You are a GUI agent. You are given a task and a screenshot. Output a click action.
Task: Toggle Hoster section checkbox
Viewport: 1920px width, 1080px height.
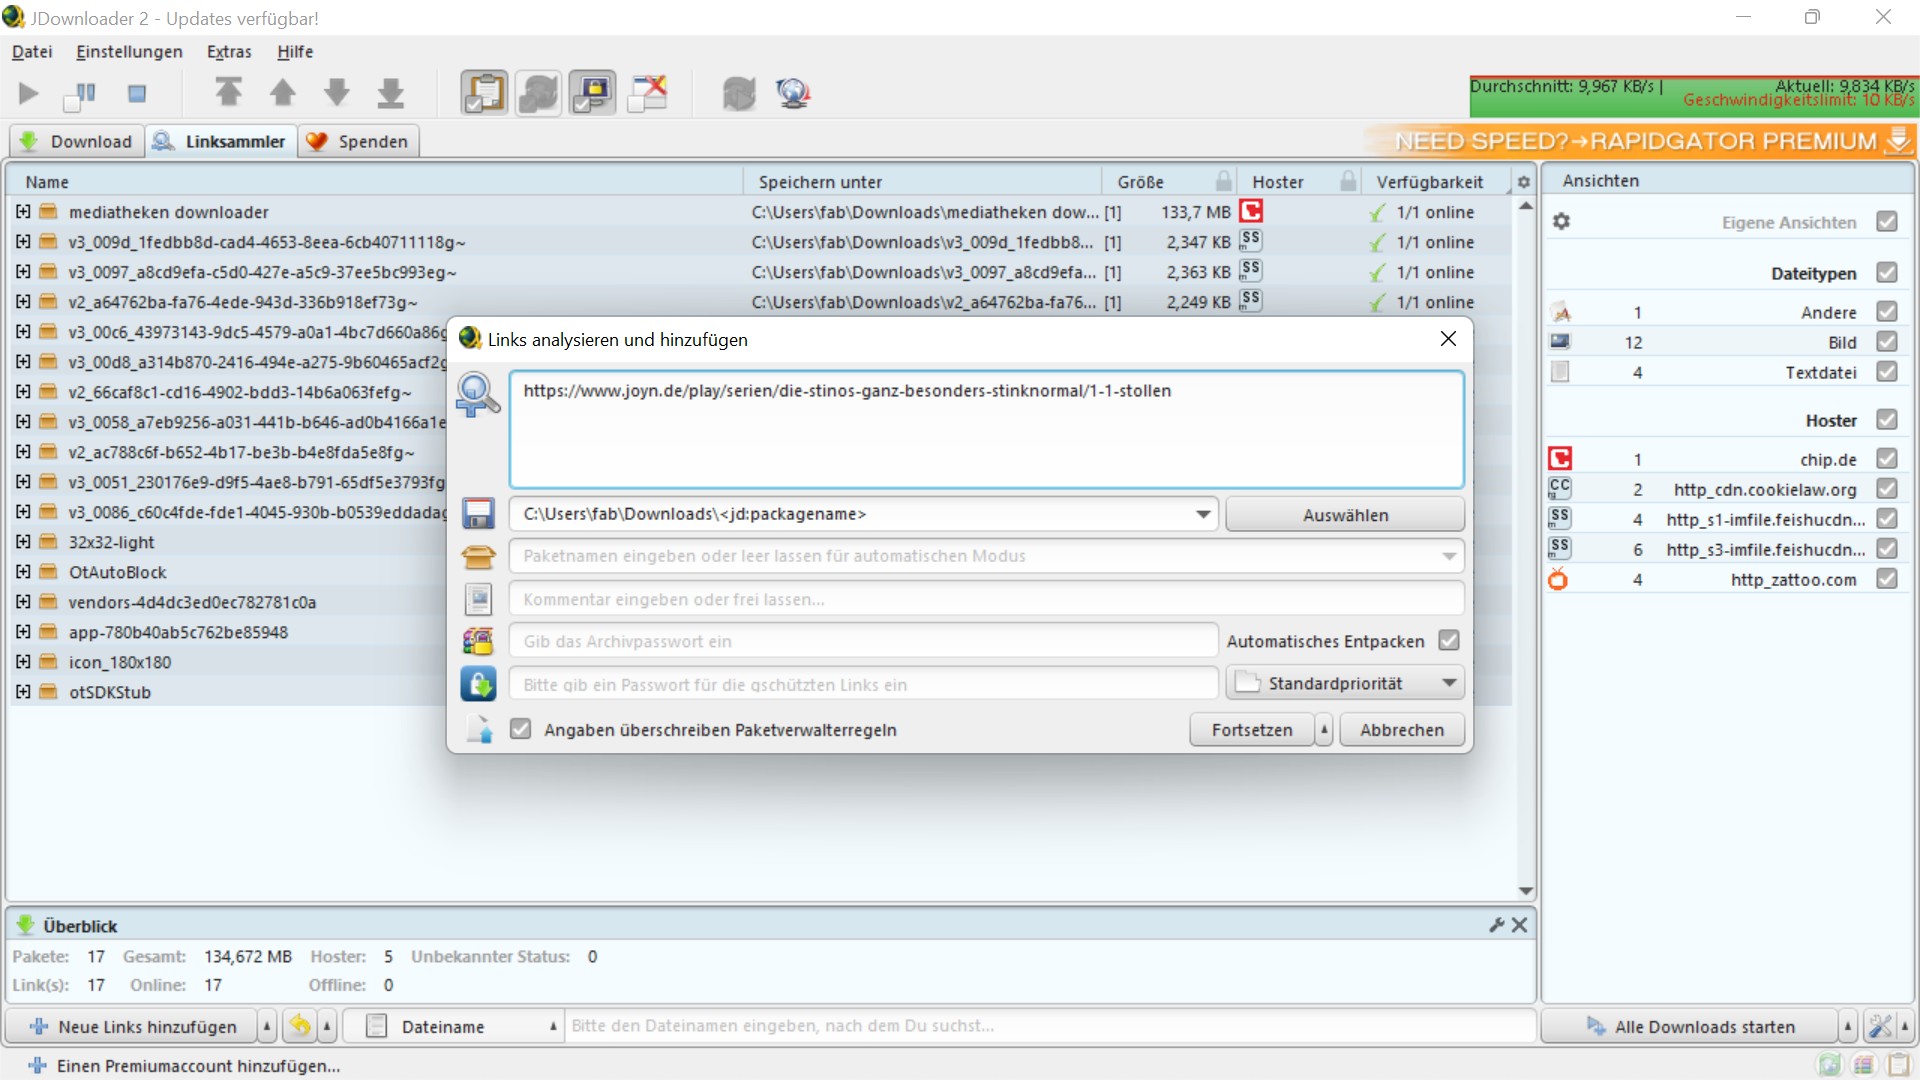(1887, 420)
